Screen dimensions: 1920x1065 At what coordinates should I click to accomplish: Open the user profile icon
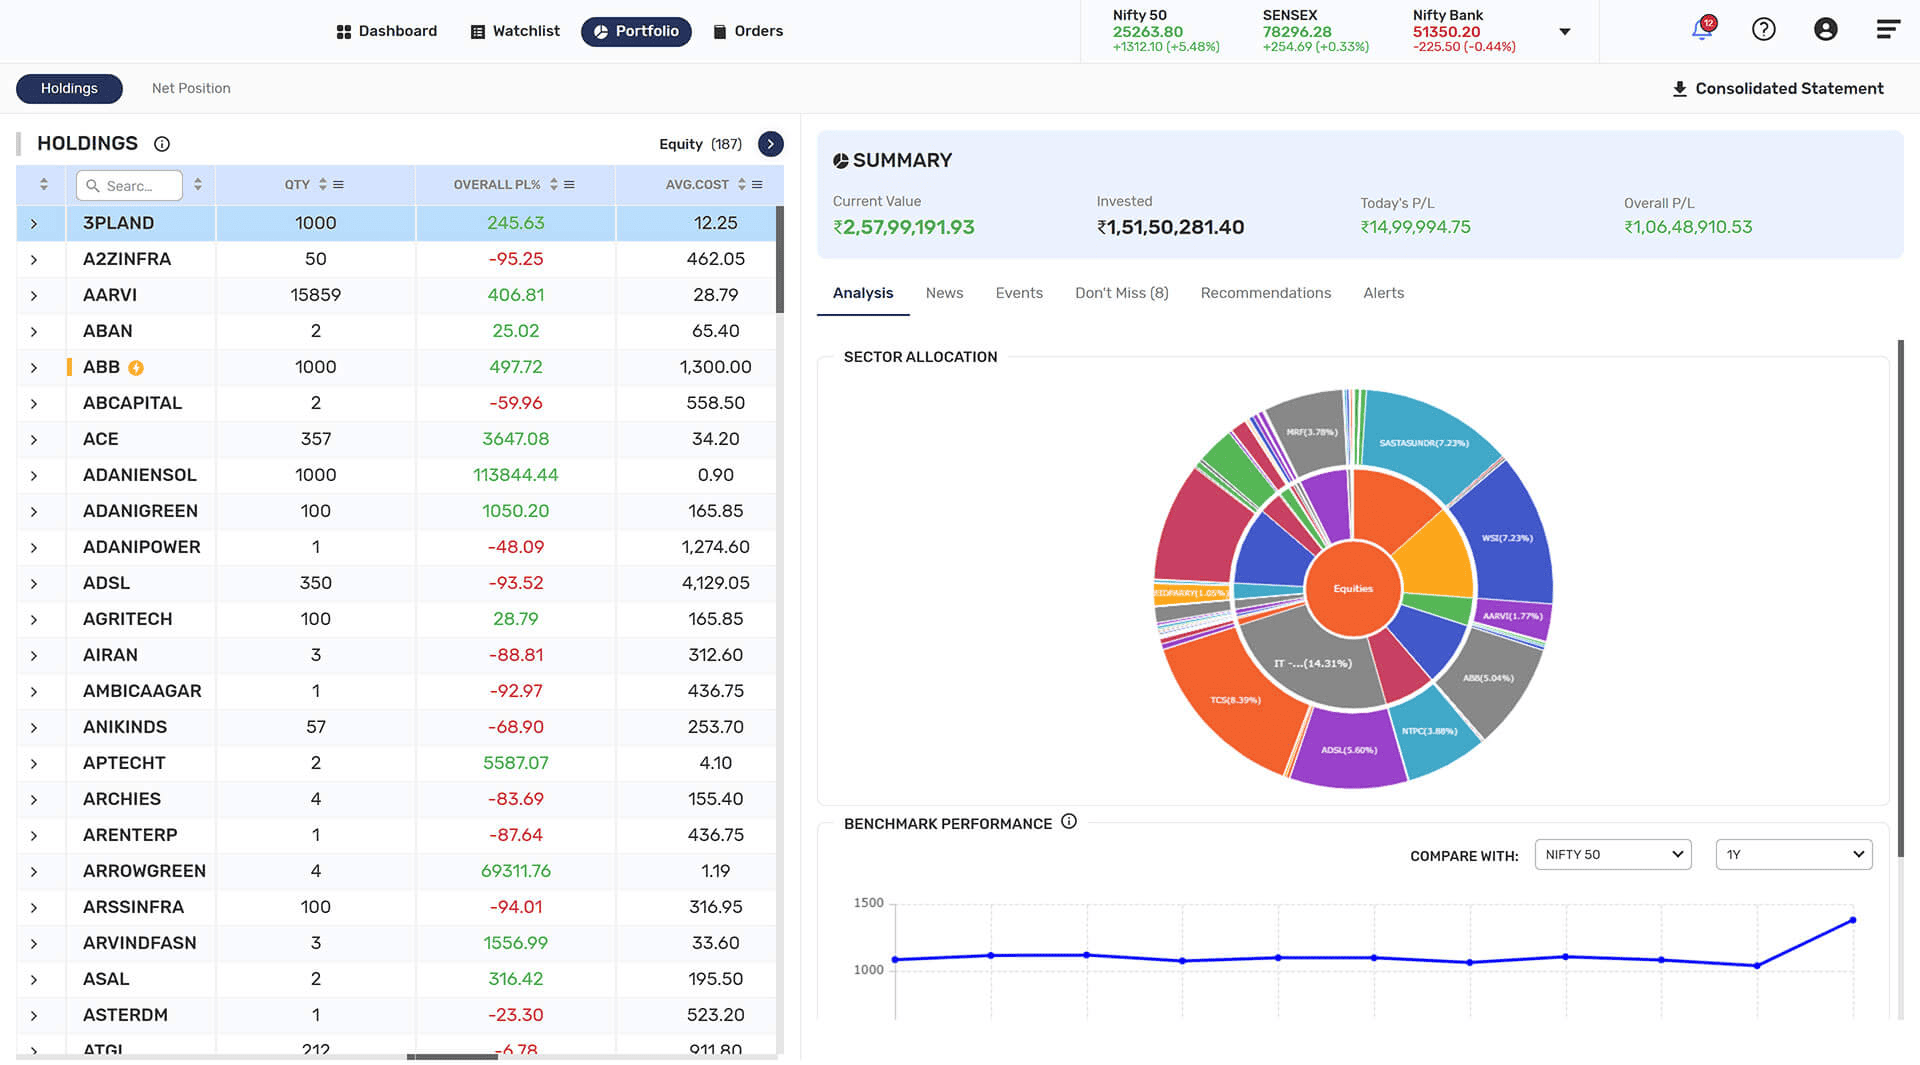coord(1826,29)
